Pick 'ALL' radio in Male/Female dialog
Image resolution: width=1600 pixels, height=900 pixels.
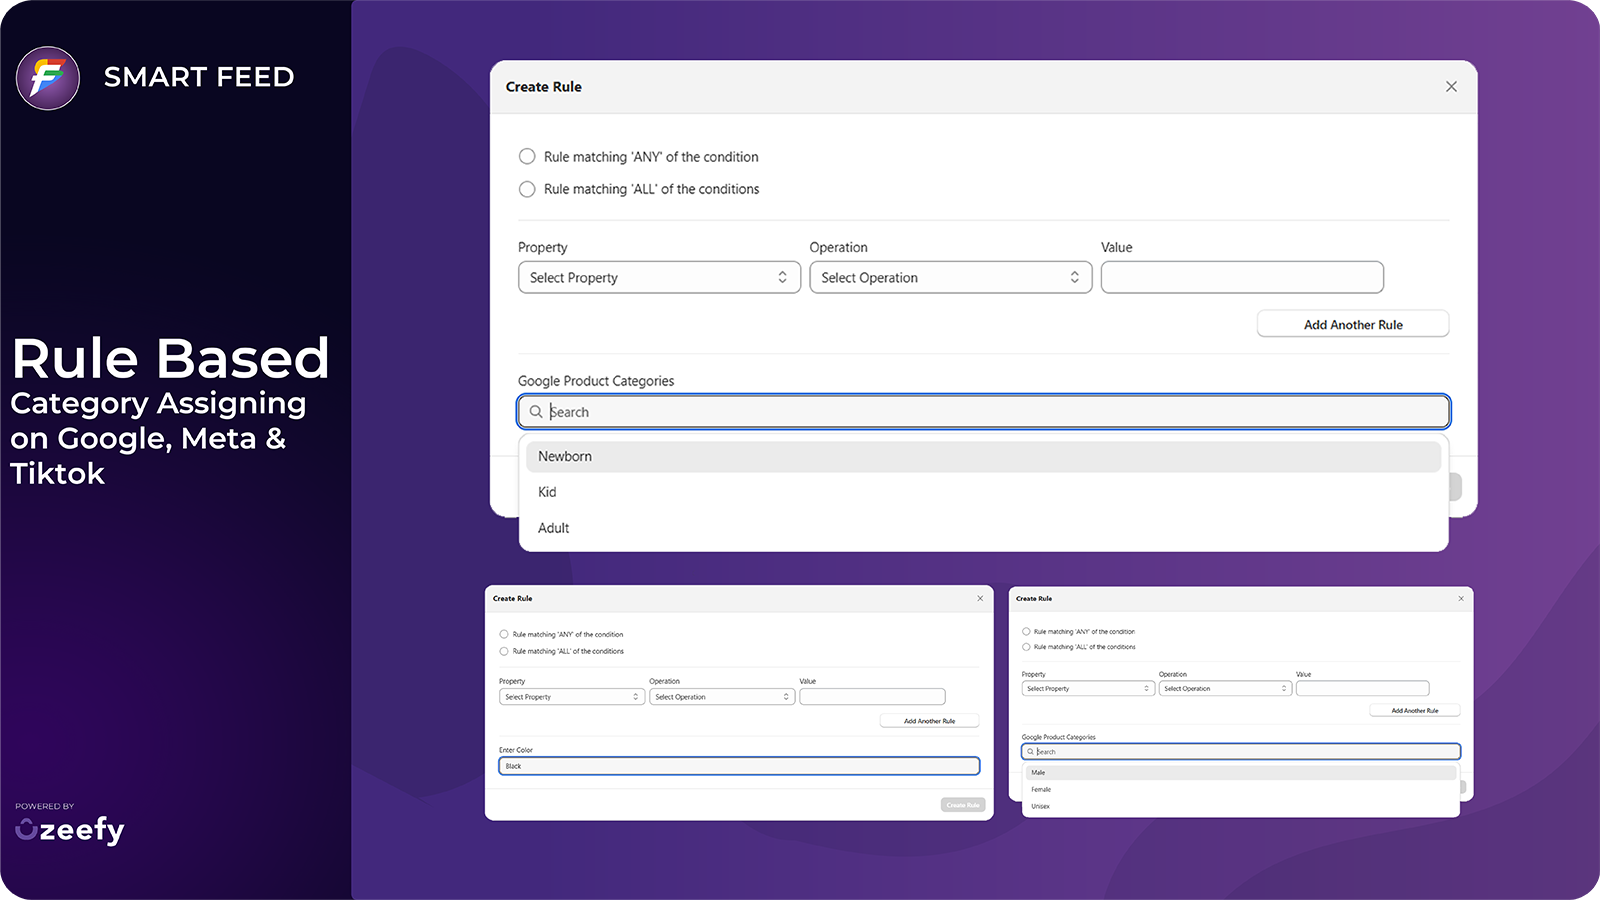coord(1026,647)
